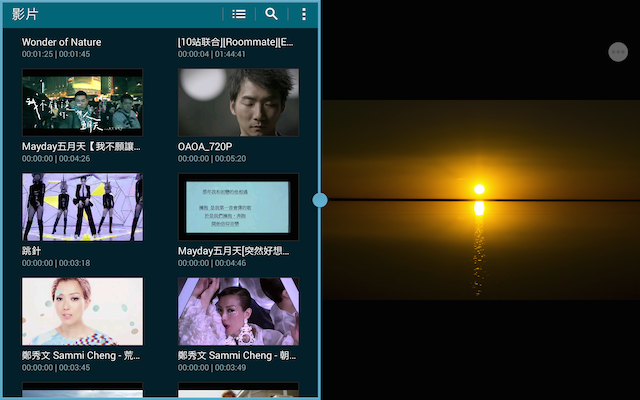Open the search icon in video header

click(271, 14)
